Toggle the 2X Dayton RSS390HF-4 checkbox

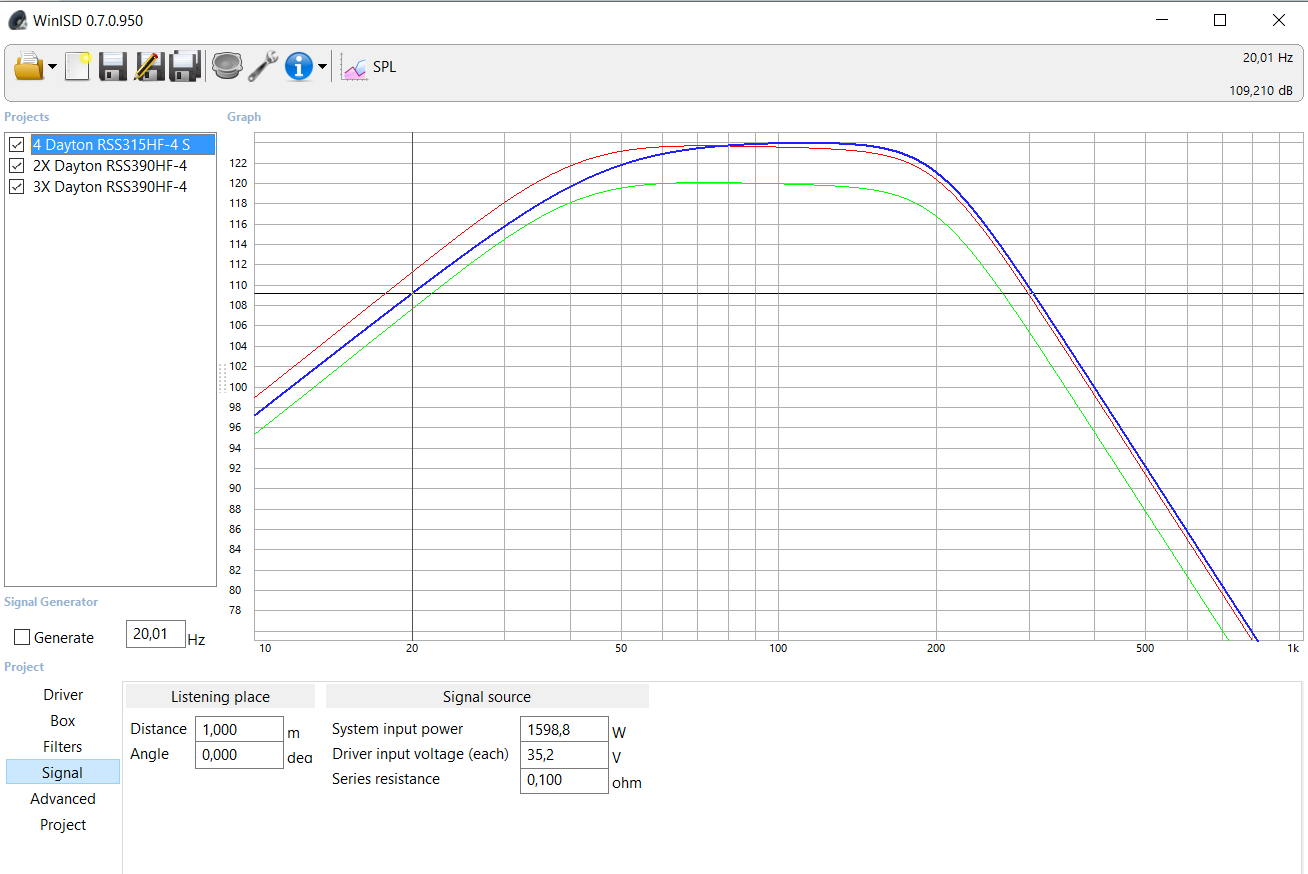(17, 166)
